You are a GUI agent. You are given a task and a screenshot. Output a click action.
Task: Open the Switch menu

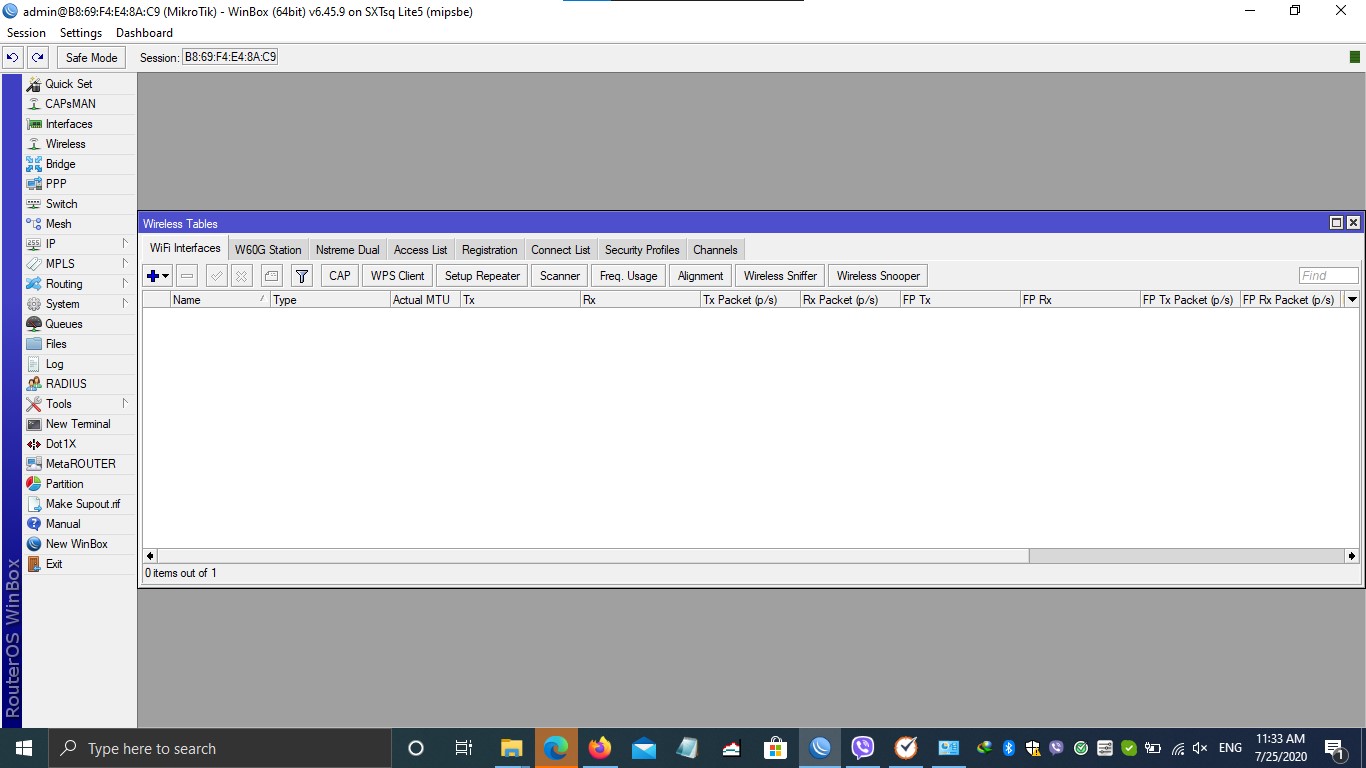[80, 204]
